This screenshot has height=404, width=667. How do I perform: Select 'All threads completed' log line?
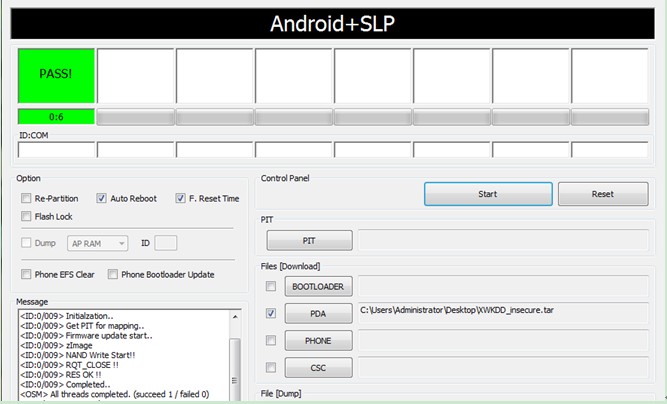tap(114, 394)
